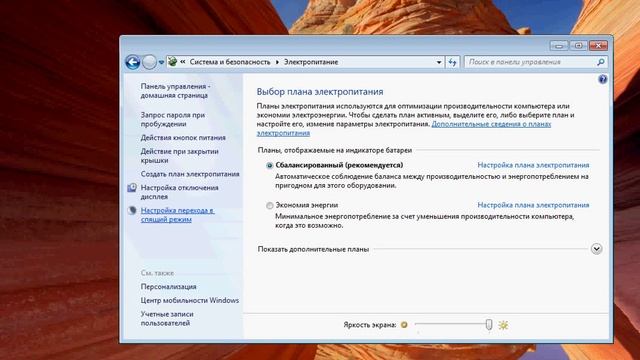Viewport: 640px width, 360px height.
Task: Go back with the blue arrow button
Action: point(133,62)
